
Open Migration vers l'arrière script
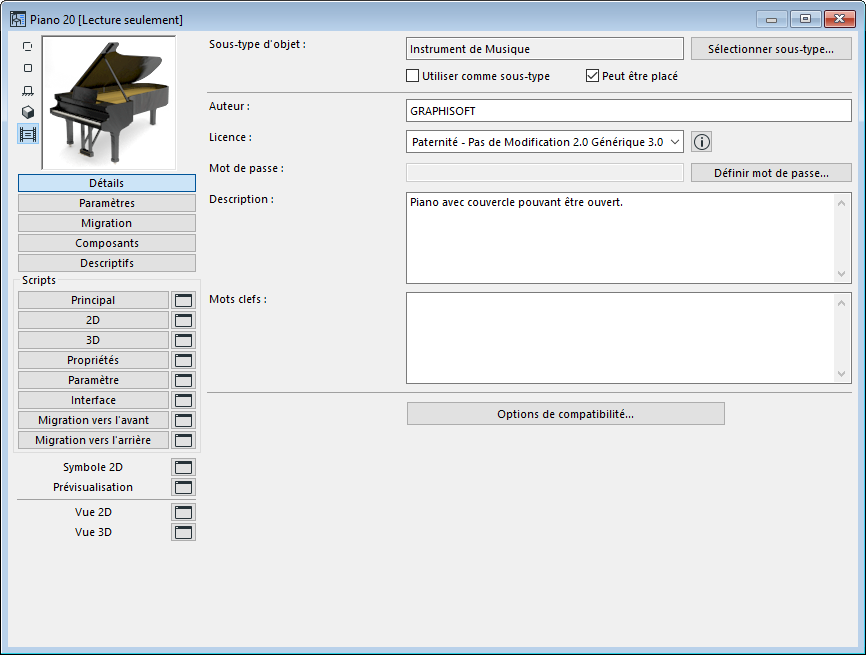coord(93,440)
